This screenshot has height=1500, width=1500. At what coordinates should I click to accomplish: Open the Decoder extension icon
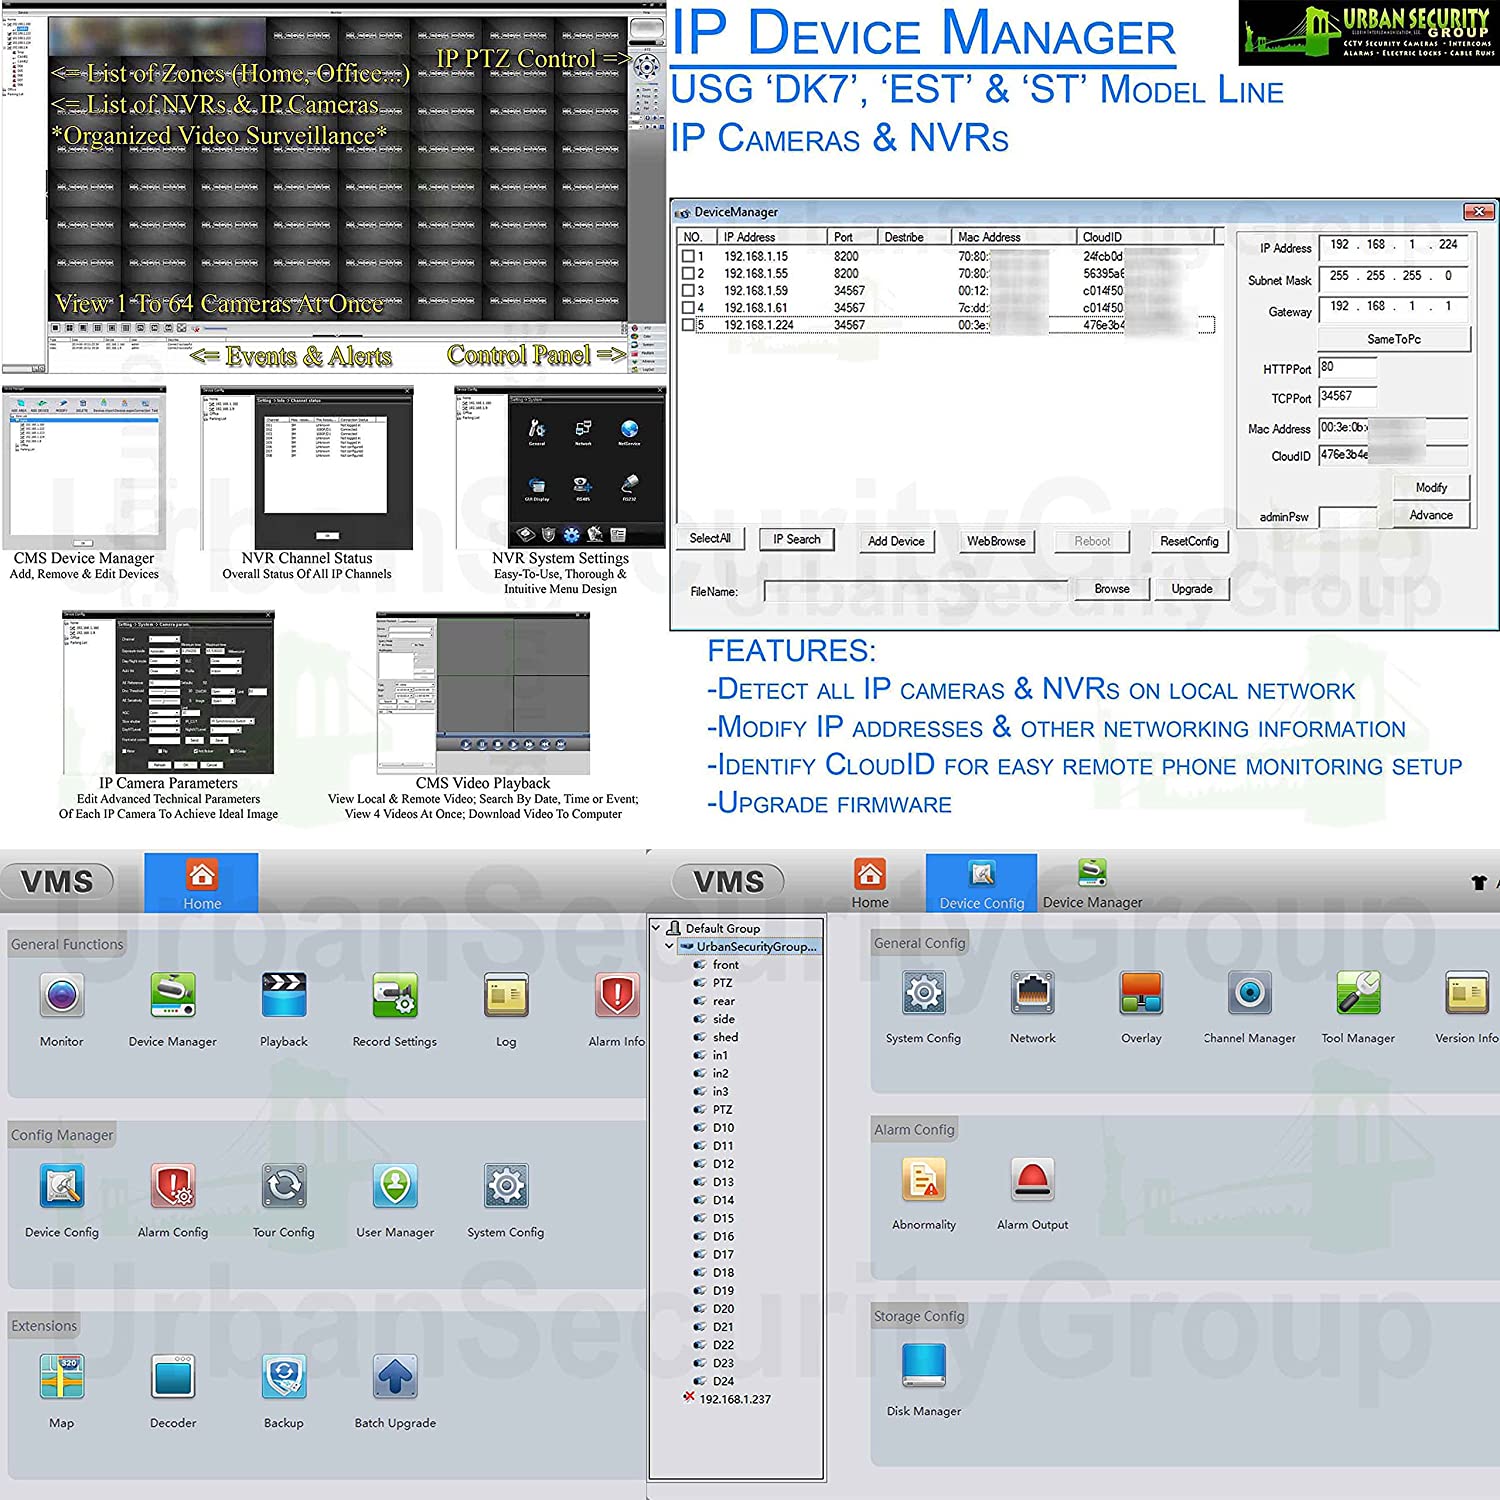point(173,1377)
